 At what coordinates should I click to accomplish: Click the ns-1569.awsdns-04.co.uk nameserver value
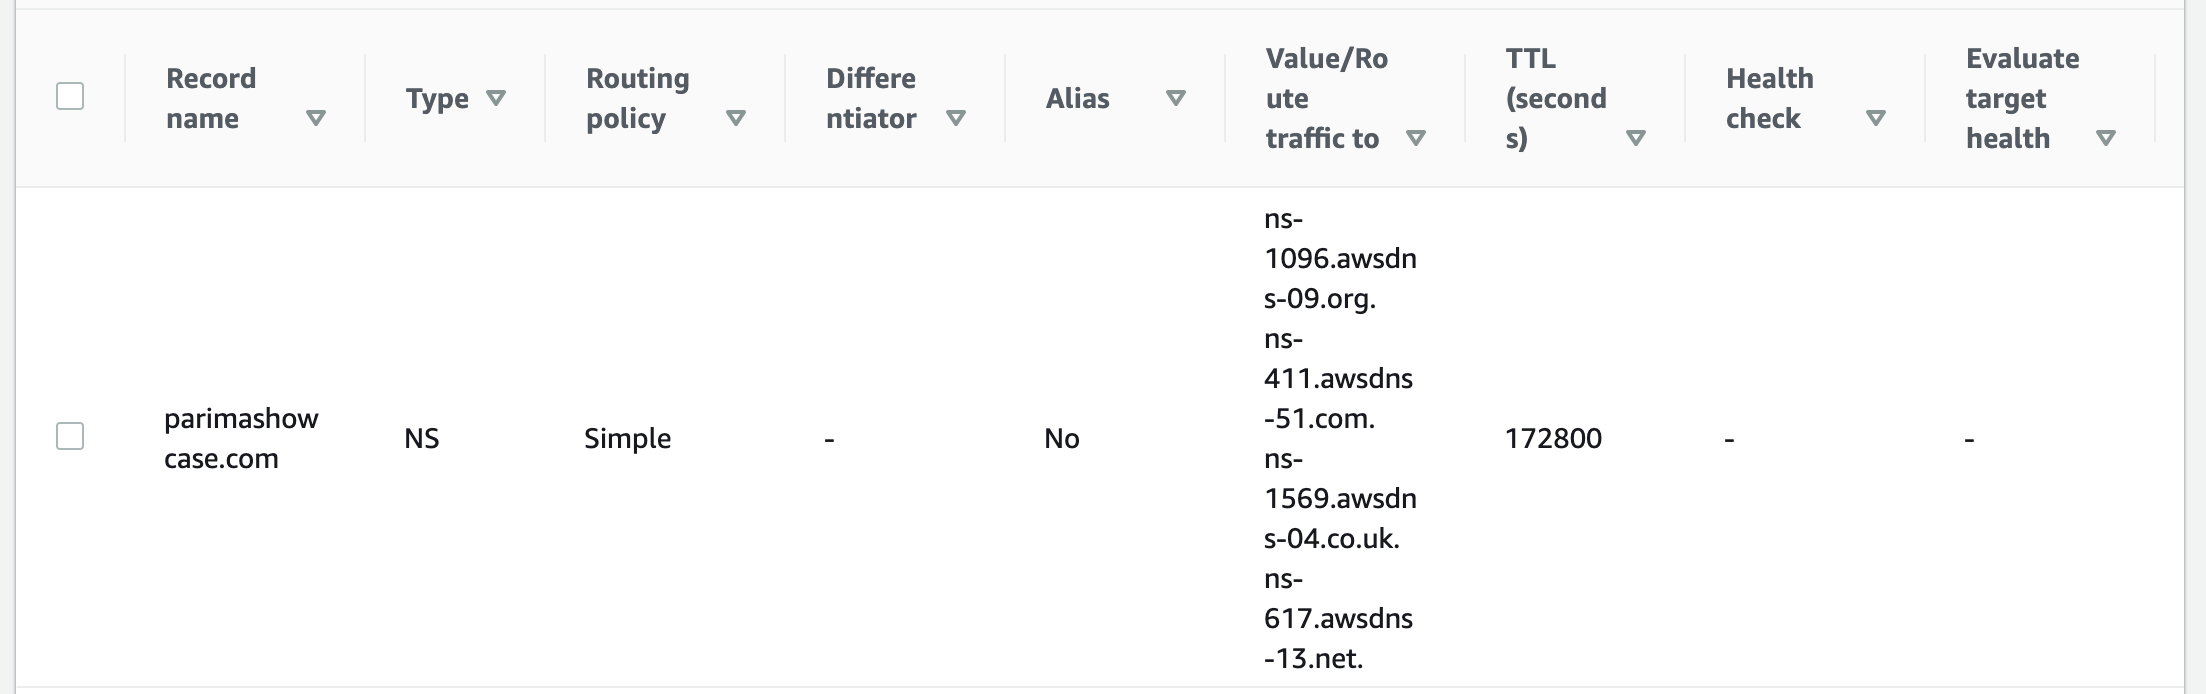click(1340, 498)
